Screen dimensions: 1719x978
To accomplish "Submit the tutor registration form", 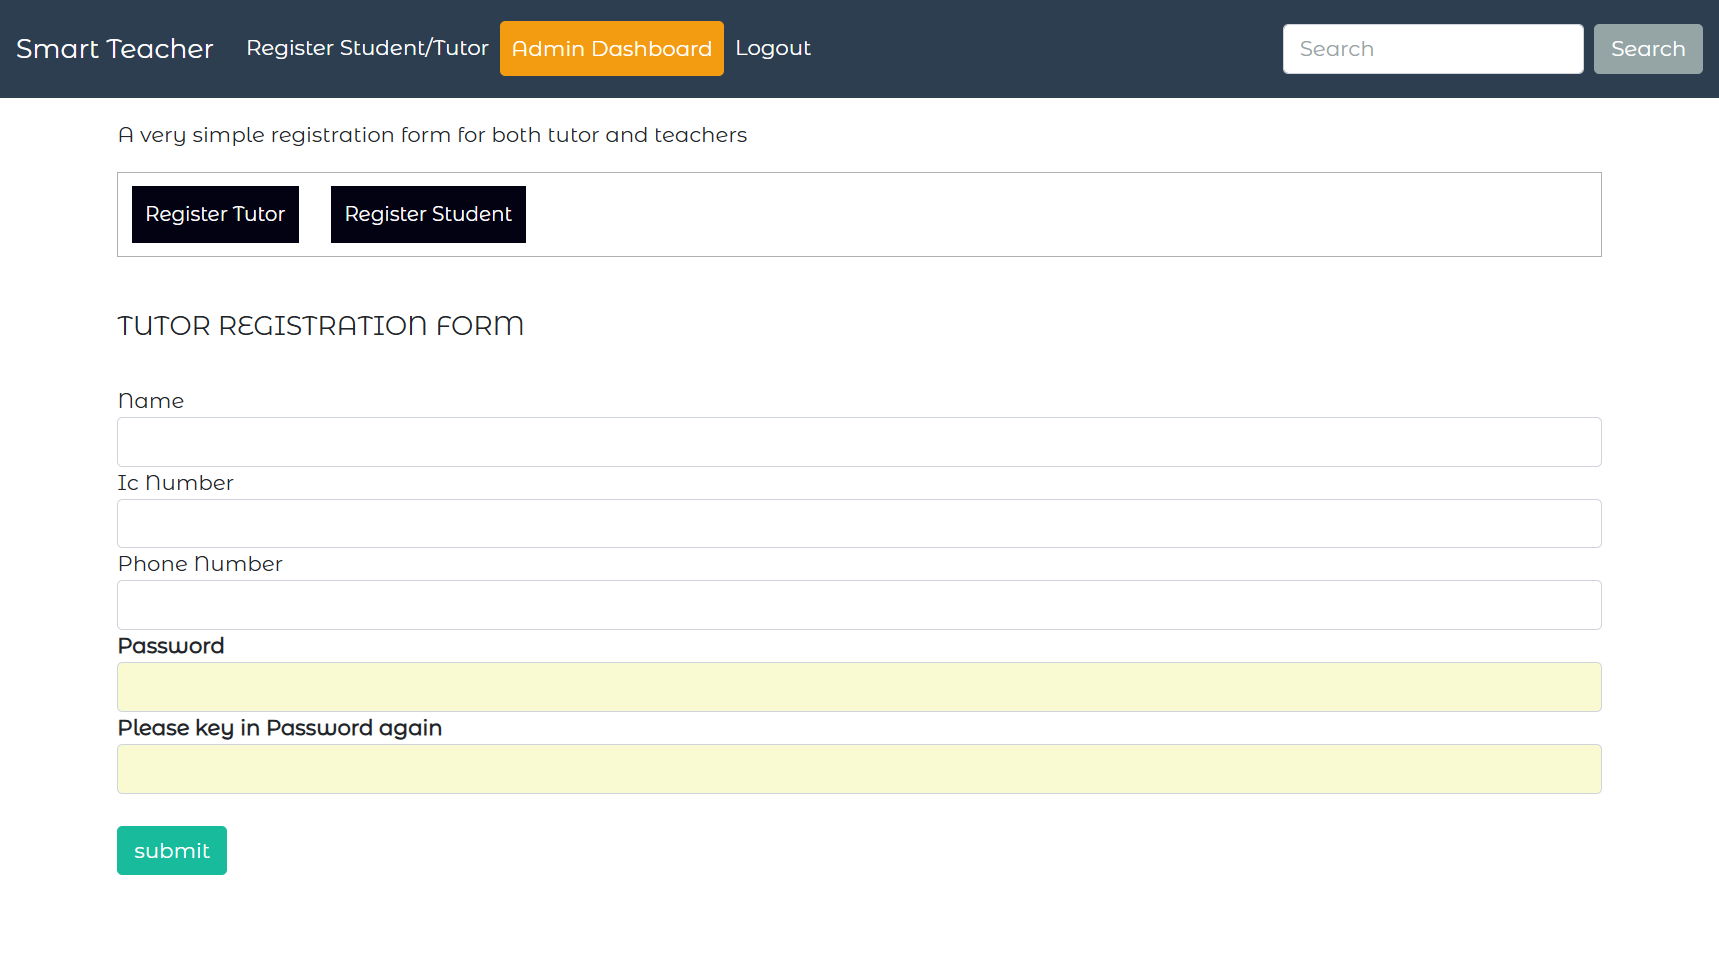I will (172, 851).
